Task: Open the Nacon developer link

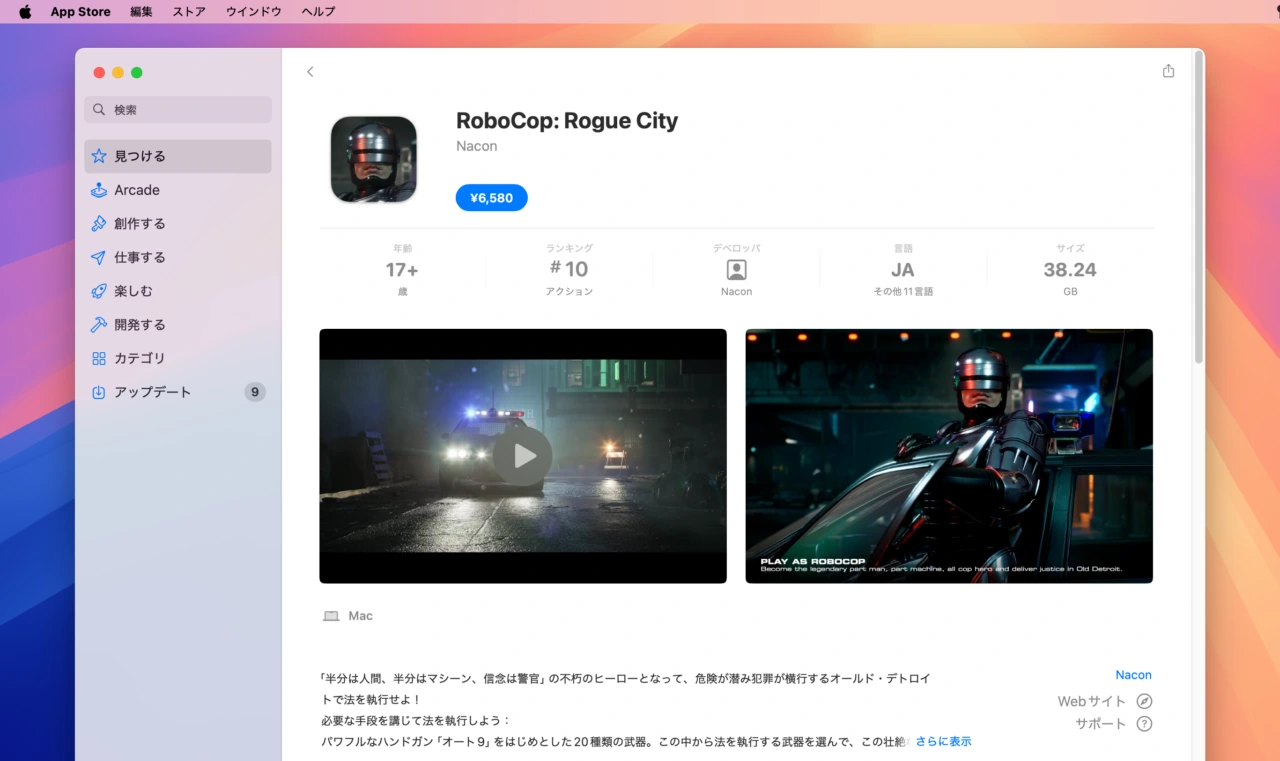Action: click(1133, 675)
